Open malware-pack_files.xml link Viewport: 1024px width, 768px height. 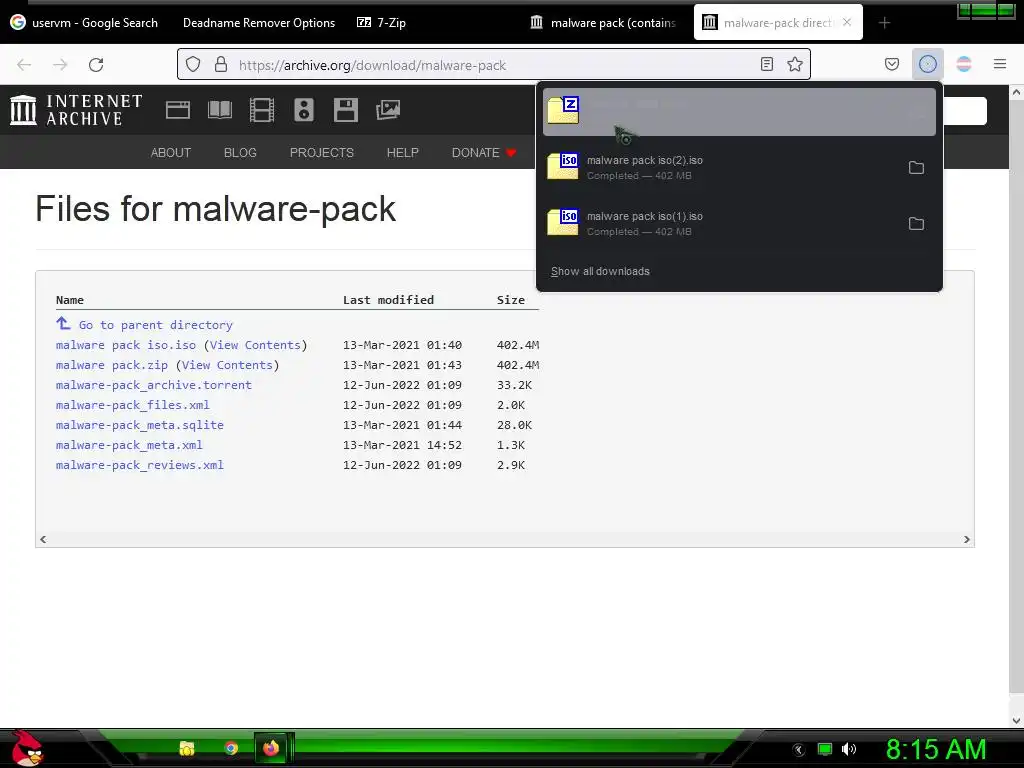pos(133,405)
